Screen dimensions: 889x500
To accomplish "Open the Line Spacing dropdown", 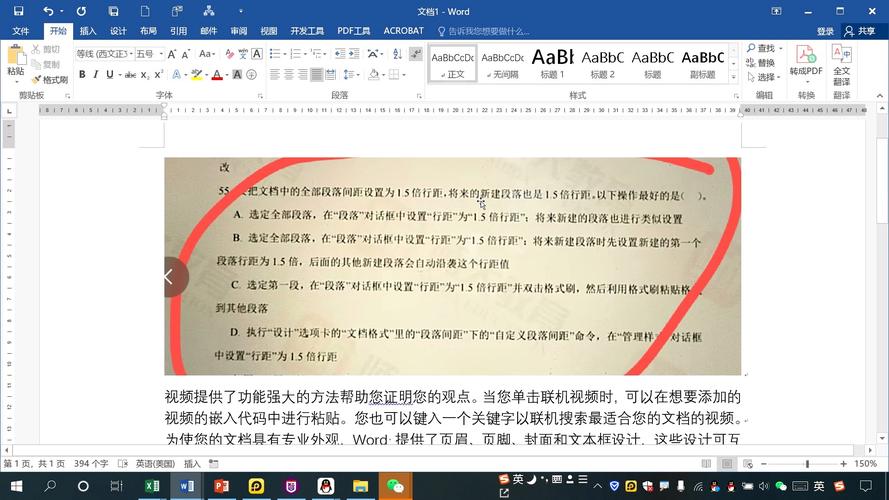I will coord(352,74).
